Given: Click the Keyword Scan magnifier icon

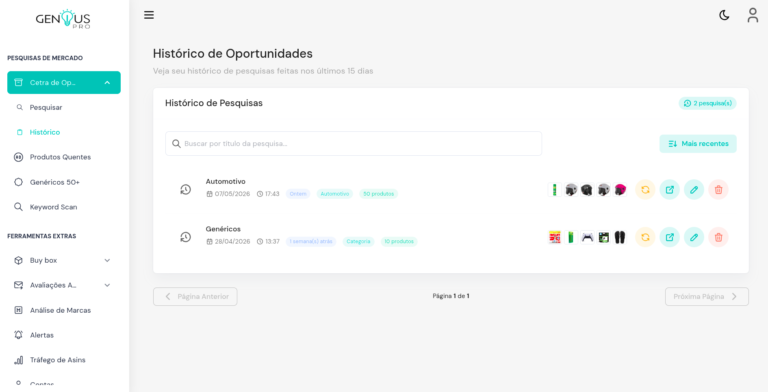Looking at the screenshot, I should [18, 207].
